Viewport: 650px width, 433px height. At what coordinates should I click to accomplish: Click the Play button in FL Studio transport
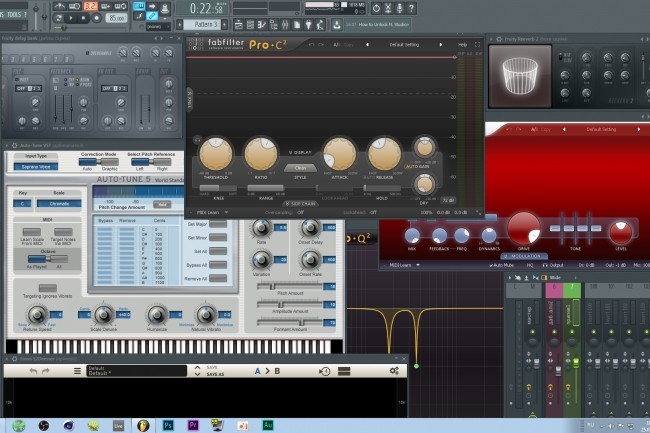pos(70,18)
